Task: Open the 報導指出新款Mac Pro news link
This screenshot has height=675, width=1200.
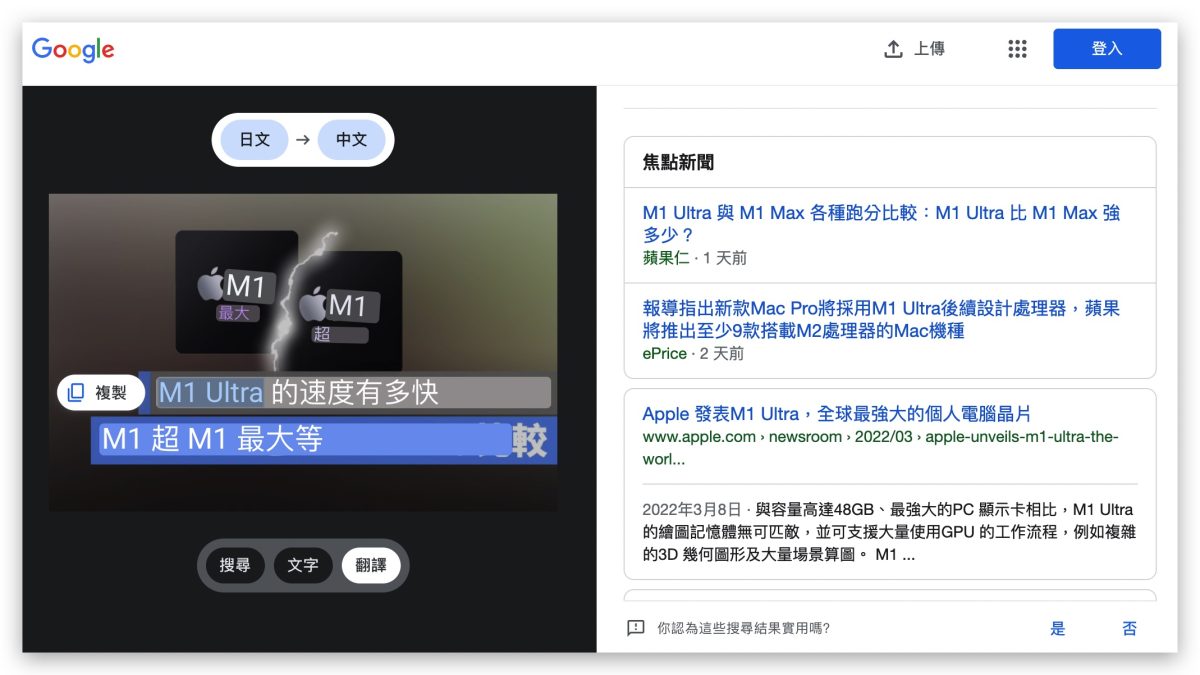Action: (x=881, y=319)
